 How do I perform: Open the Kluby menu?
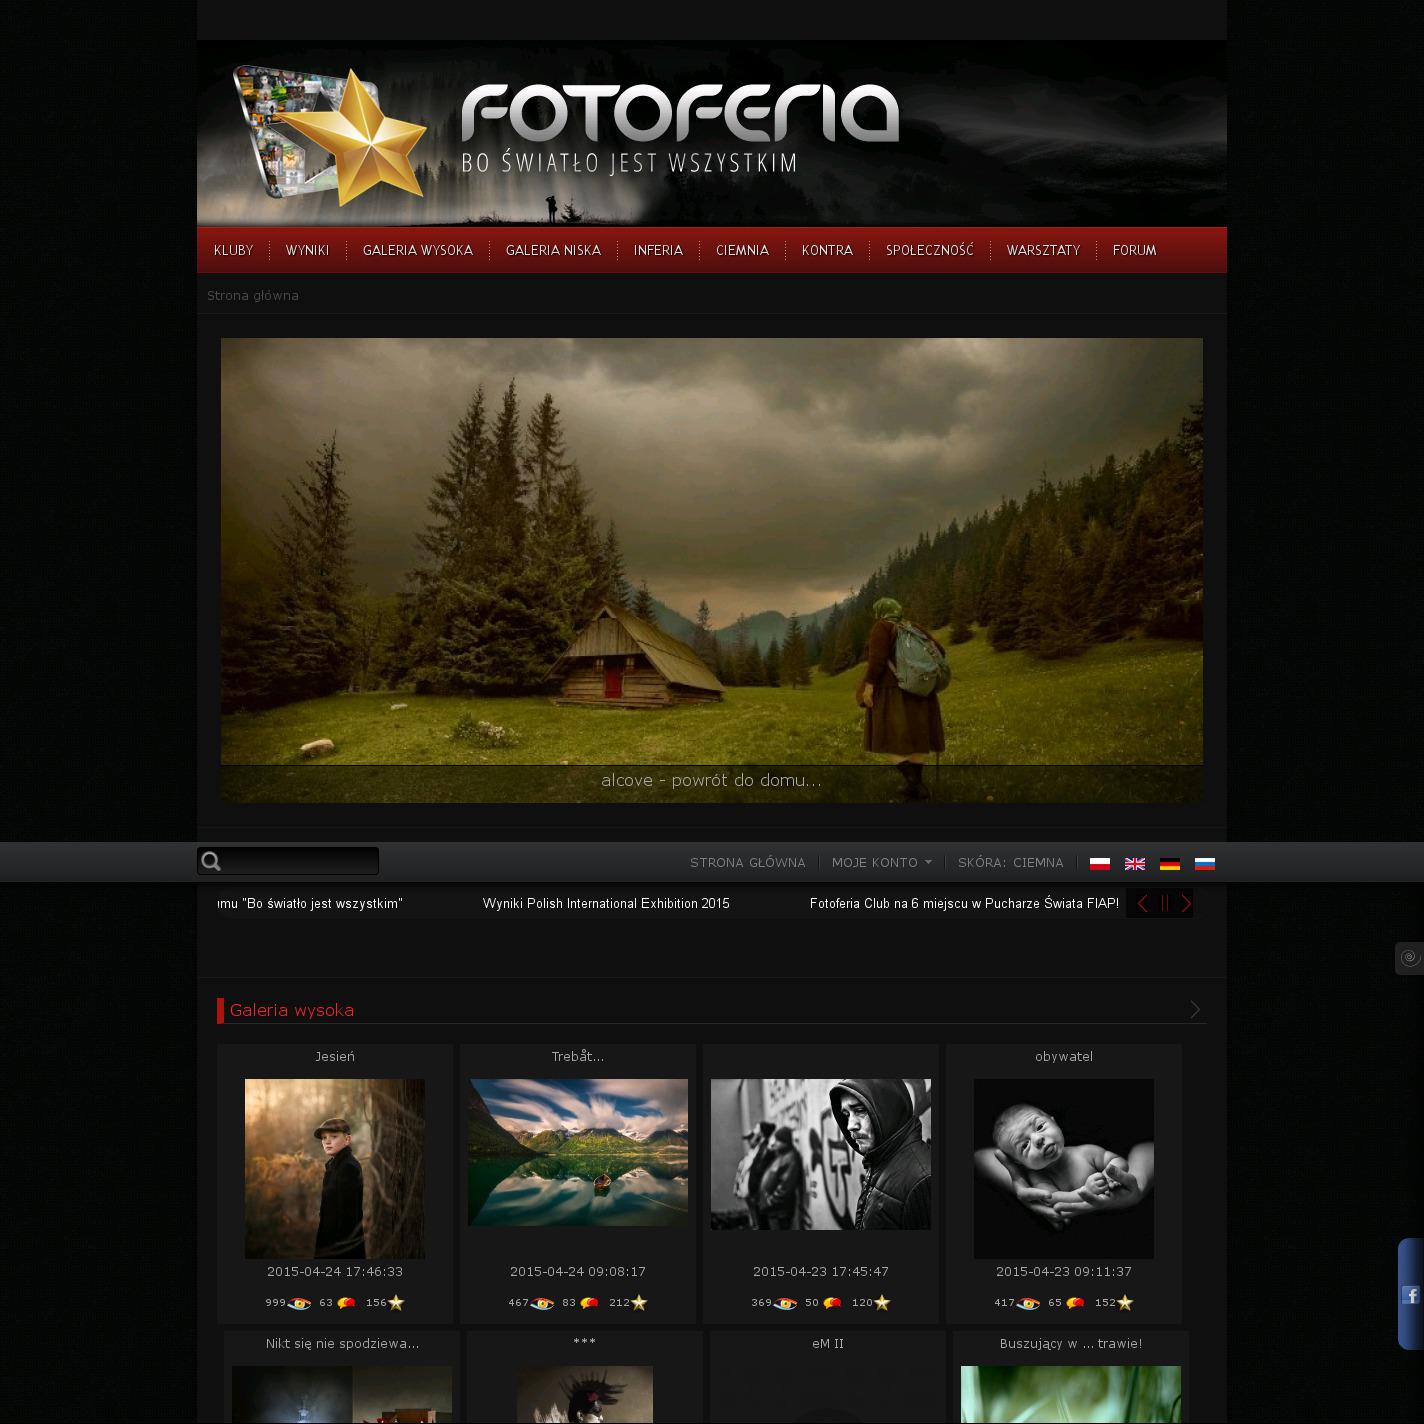pos(234,250)
